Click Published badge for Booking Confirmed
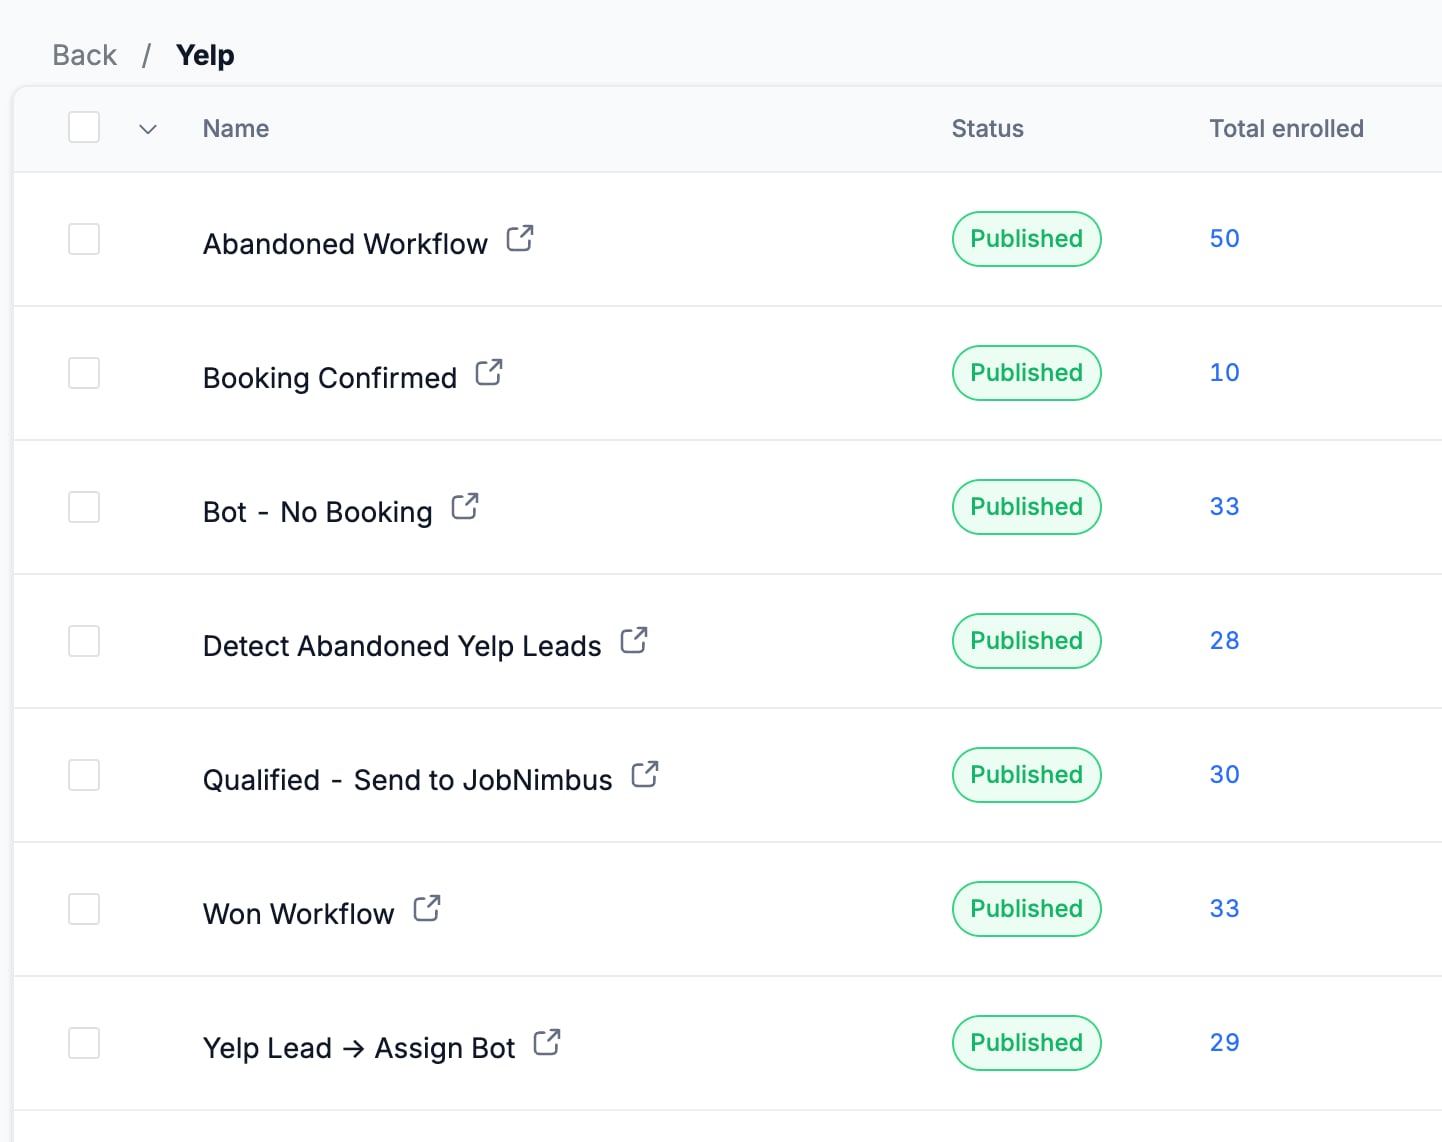This screenshot has width=1442, height=1142. click(1027, 373)
